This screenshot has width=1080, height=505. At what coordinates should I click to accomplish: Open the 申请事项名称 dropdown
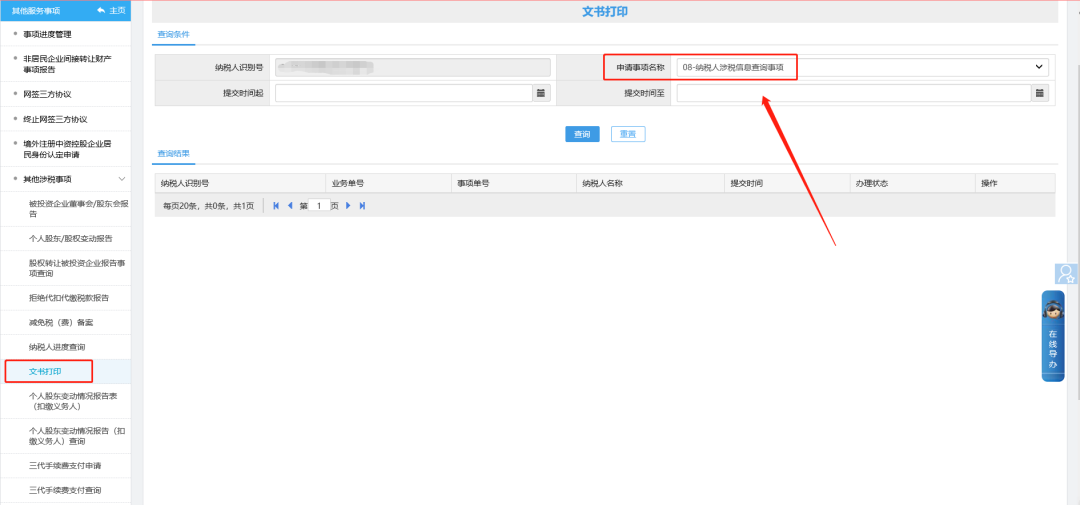(x=862, y=67)
